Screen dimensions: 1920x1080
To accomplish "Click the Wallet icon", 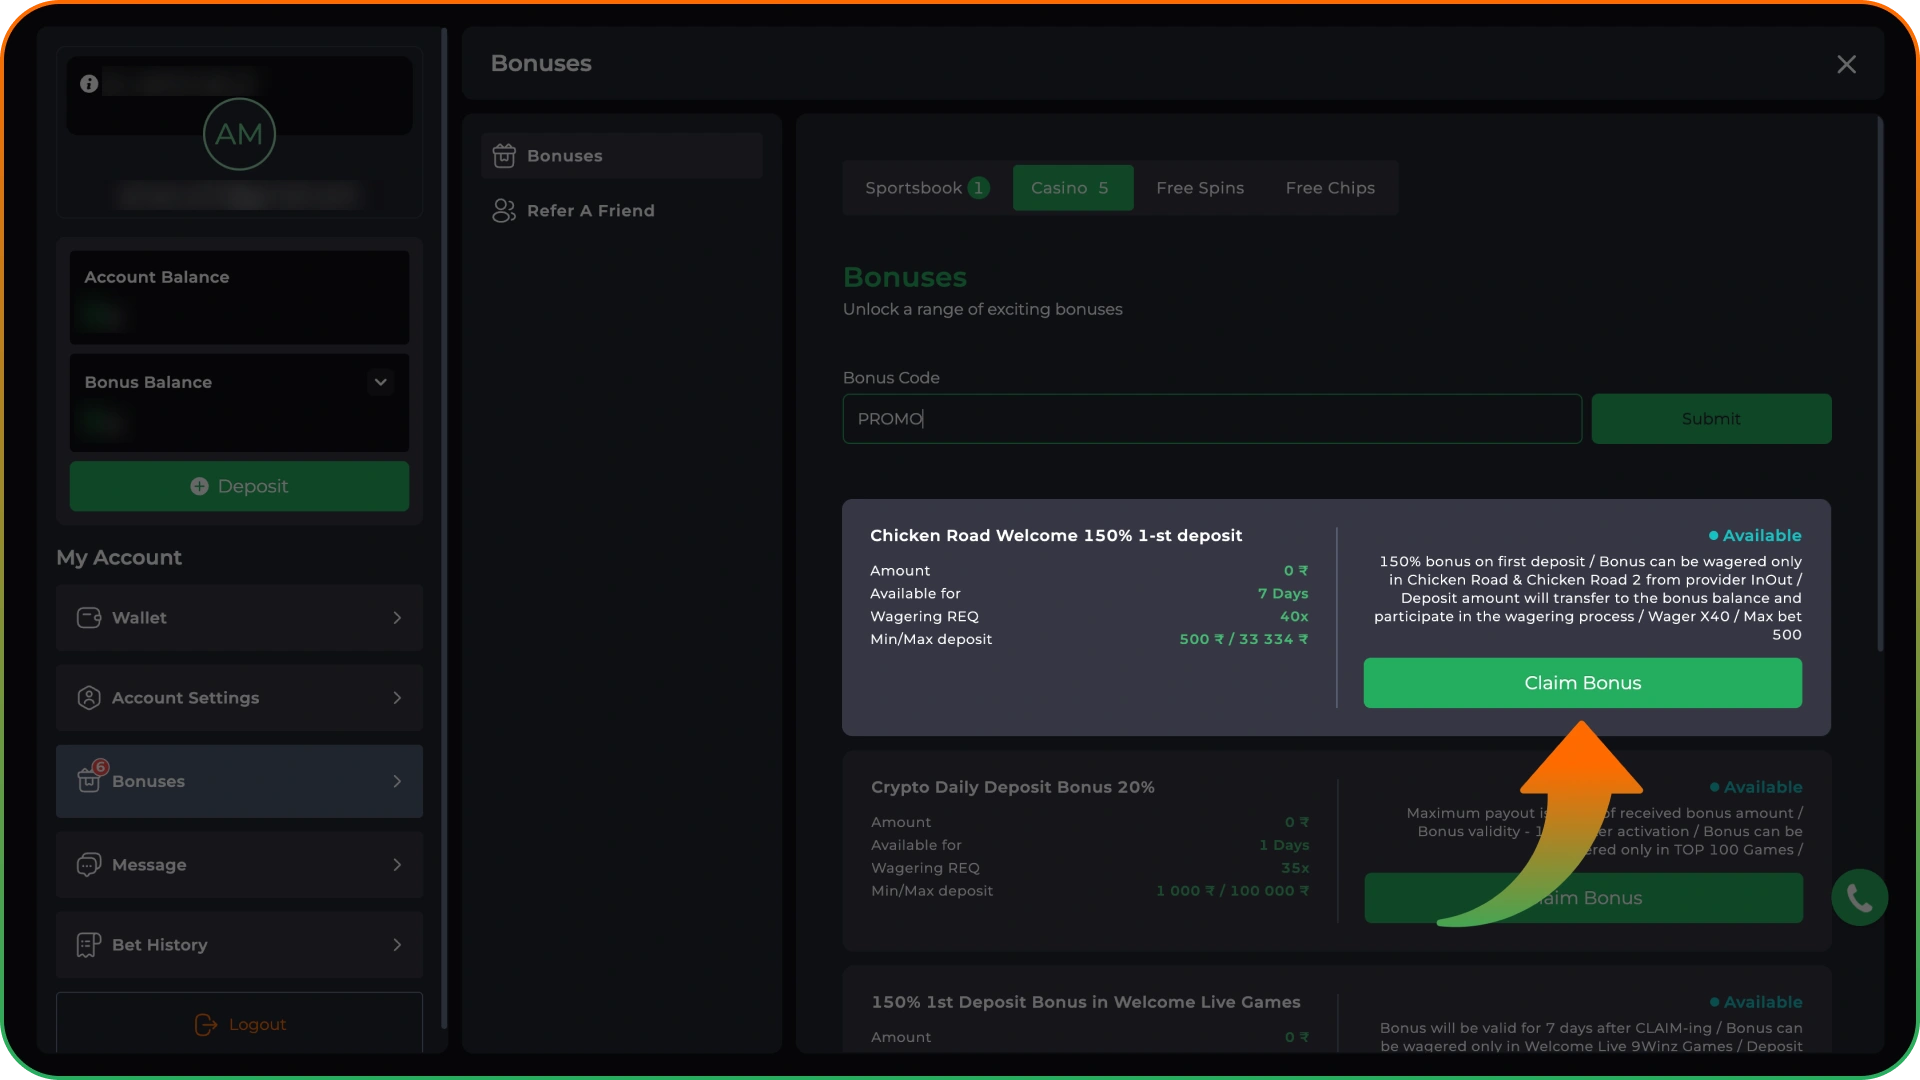I will click(89, 618).
